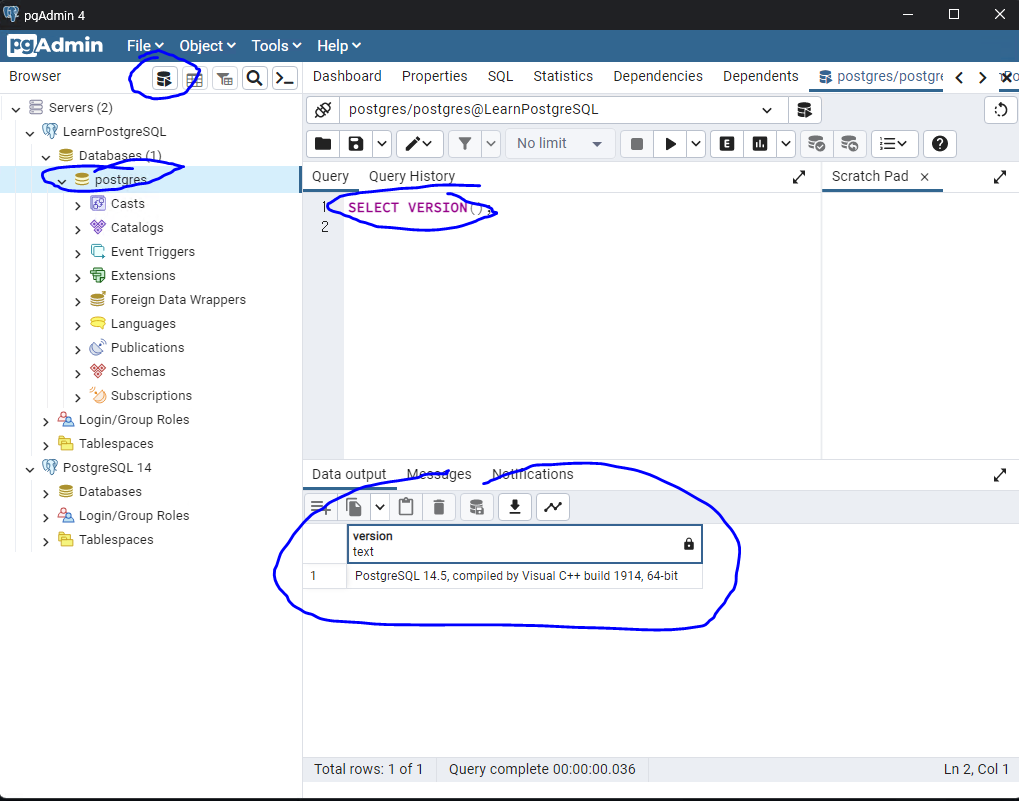Screen dimensions: 1019x801
Task: Switch to the Dependencies tab
Action: point(658,76)
